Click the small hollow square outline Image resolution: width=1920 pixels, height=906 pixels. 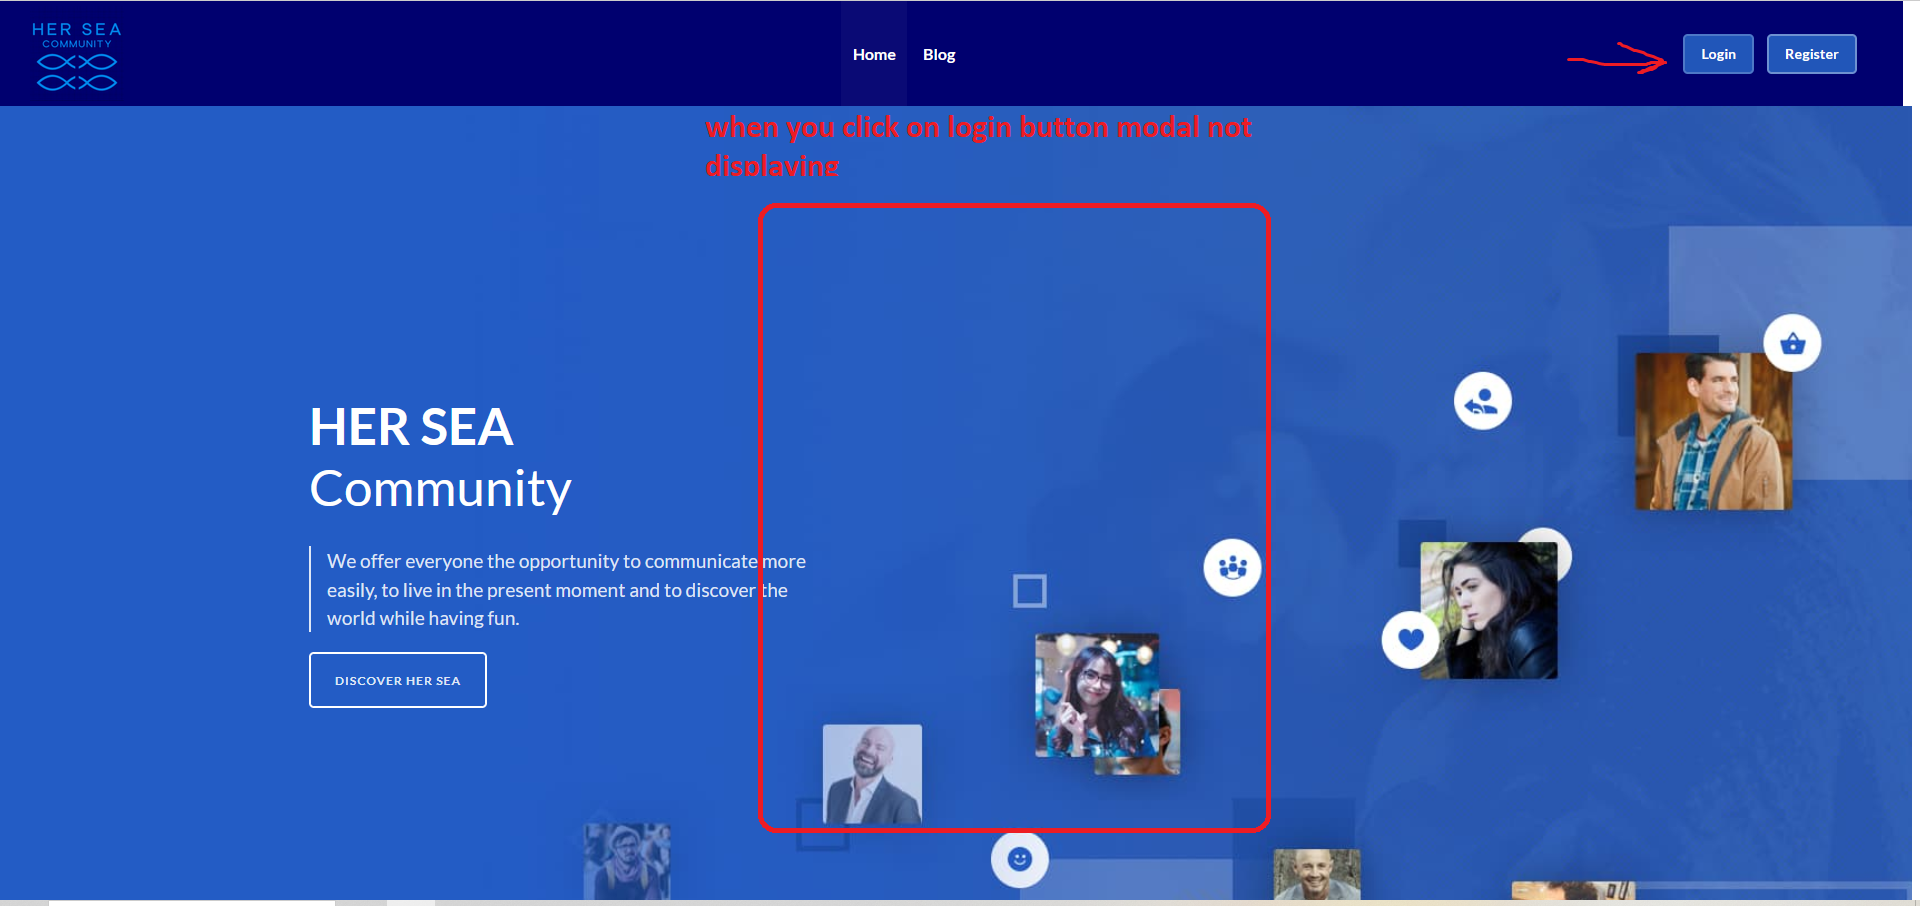(1029, 591)
